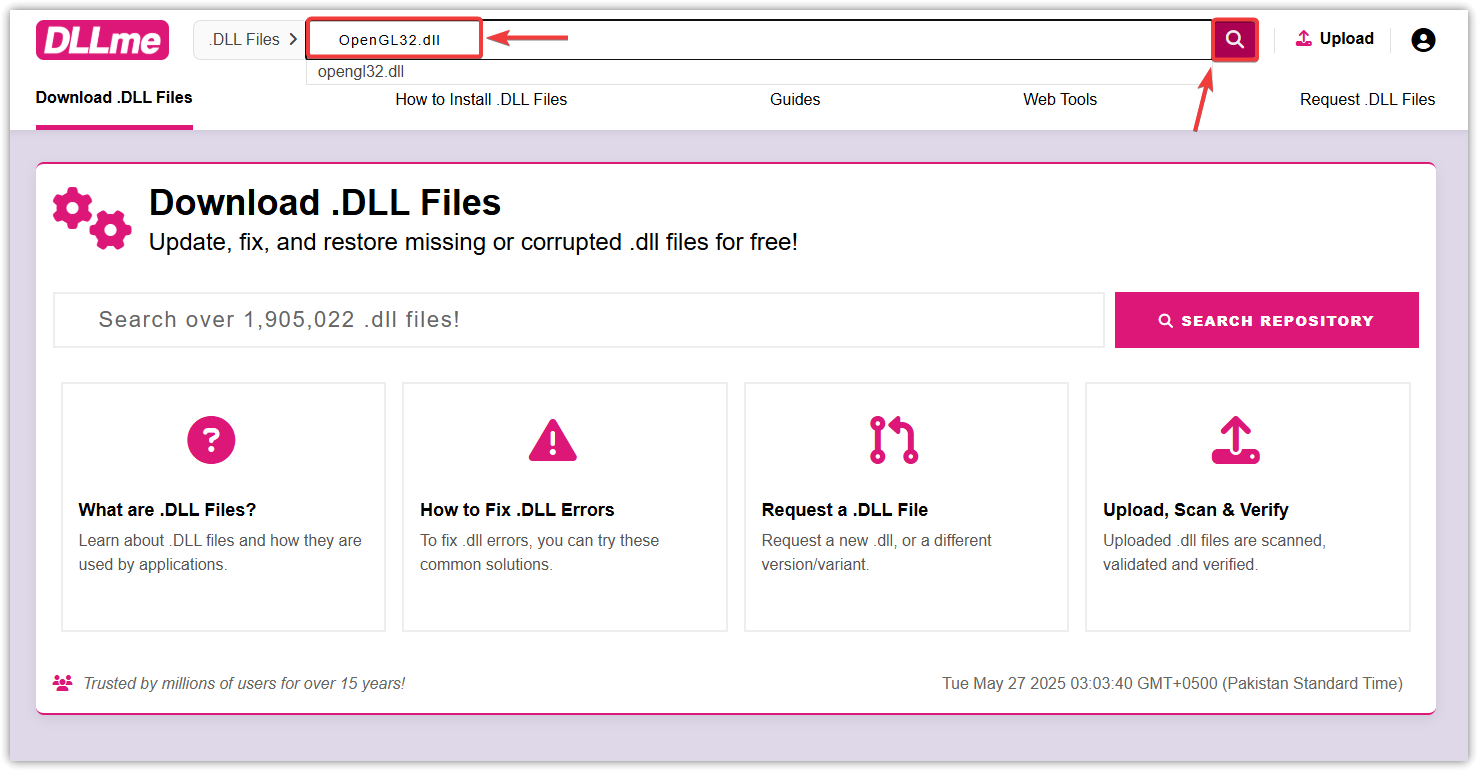Click the question mark icon

click(211, 440)
